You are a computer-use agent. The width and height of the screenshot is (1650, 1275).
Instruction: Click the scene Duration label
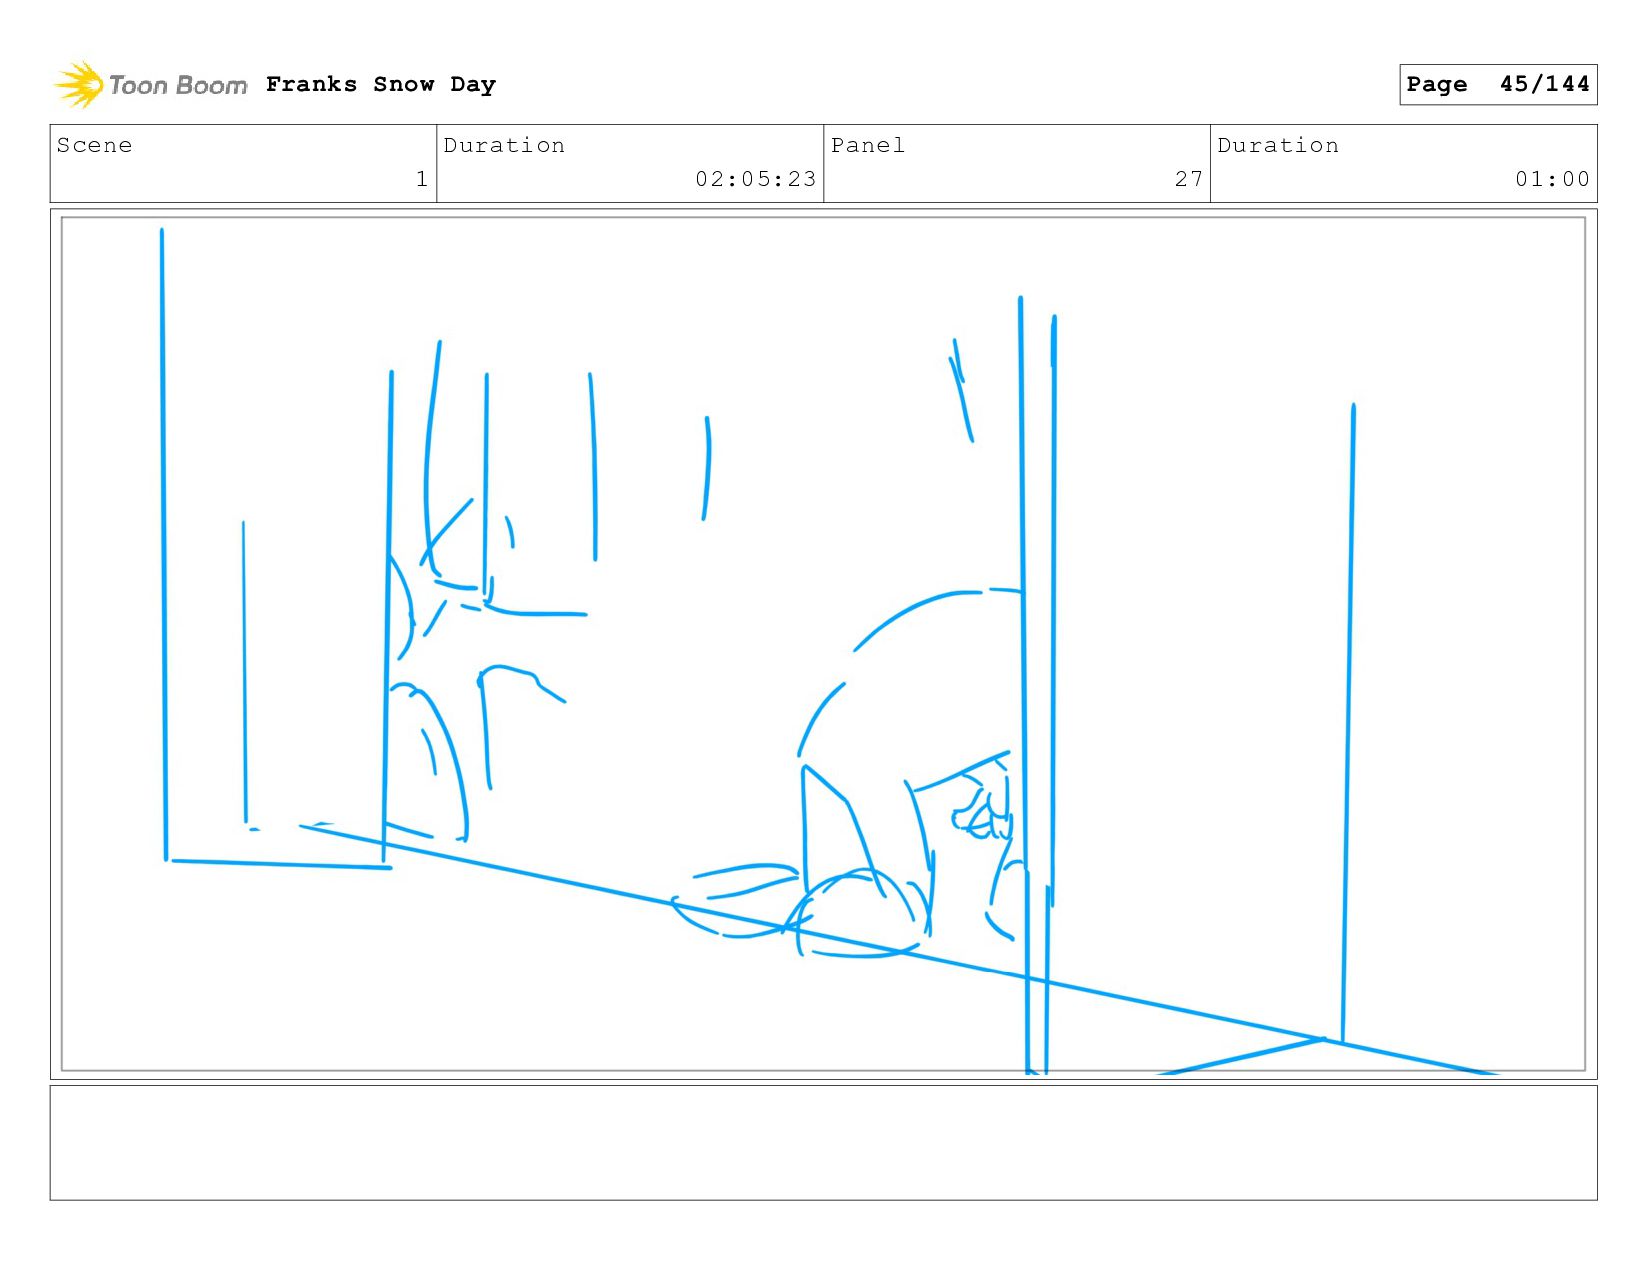(504, 145)
